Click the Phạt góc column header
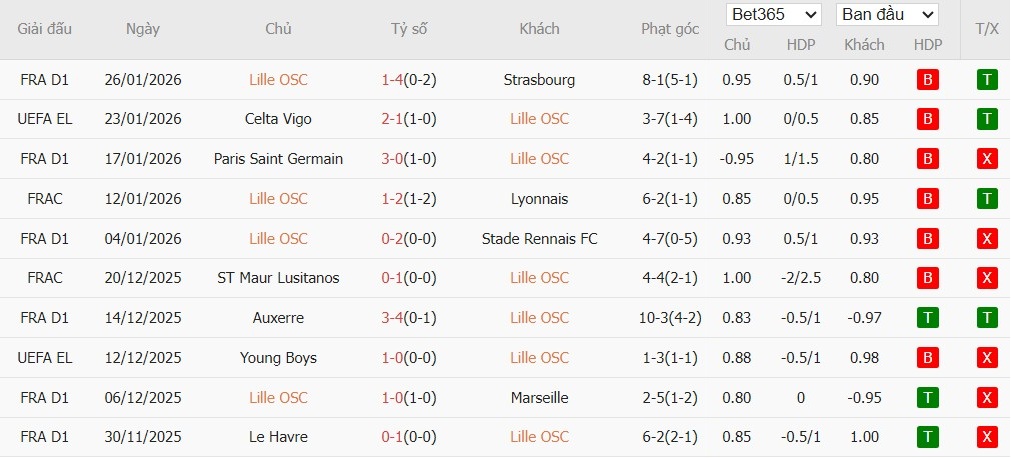The image size is (1011, 458). (x=670, y=29)
